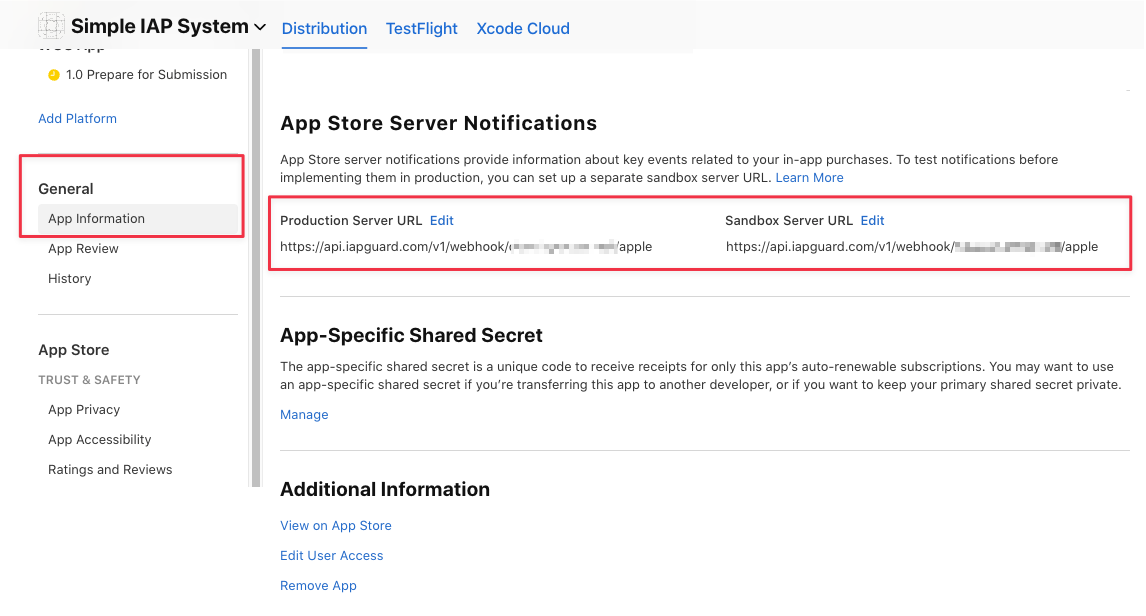Open 1.0 Prepare for Submission version
The width and height of the screenshot is (1146, 616).
146,75
